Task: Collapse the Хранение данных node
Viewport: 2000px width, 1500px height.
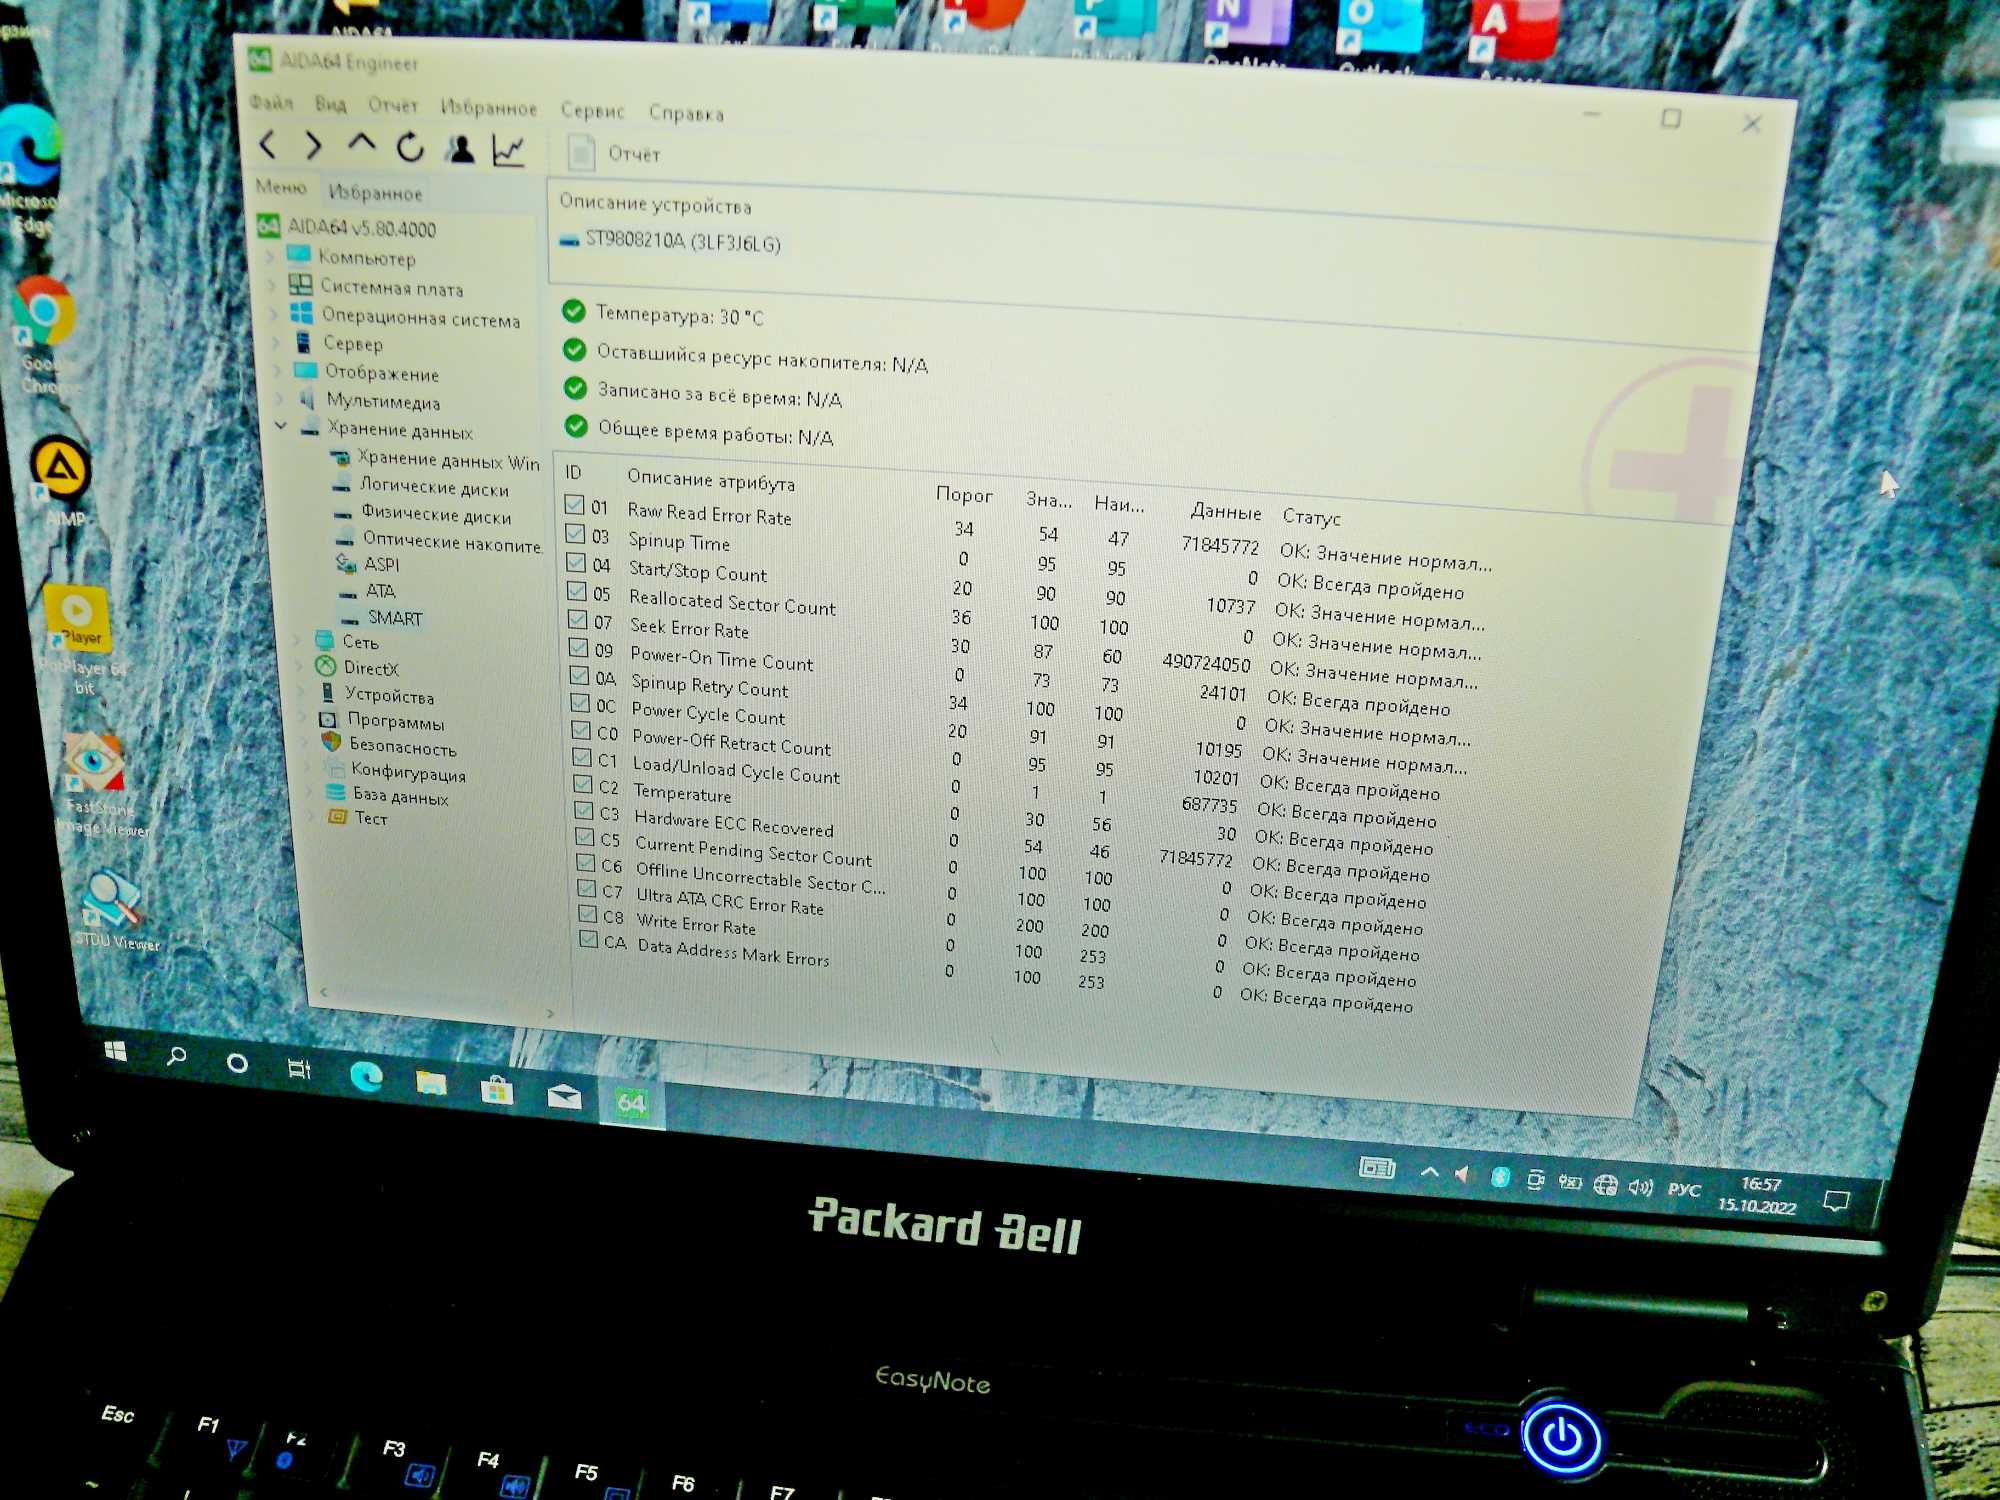Action: coord(281,426)
